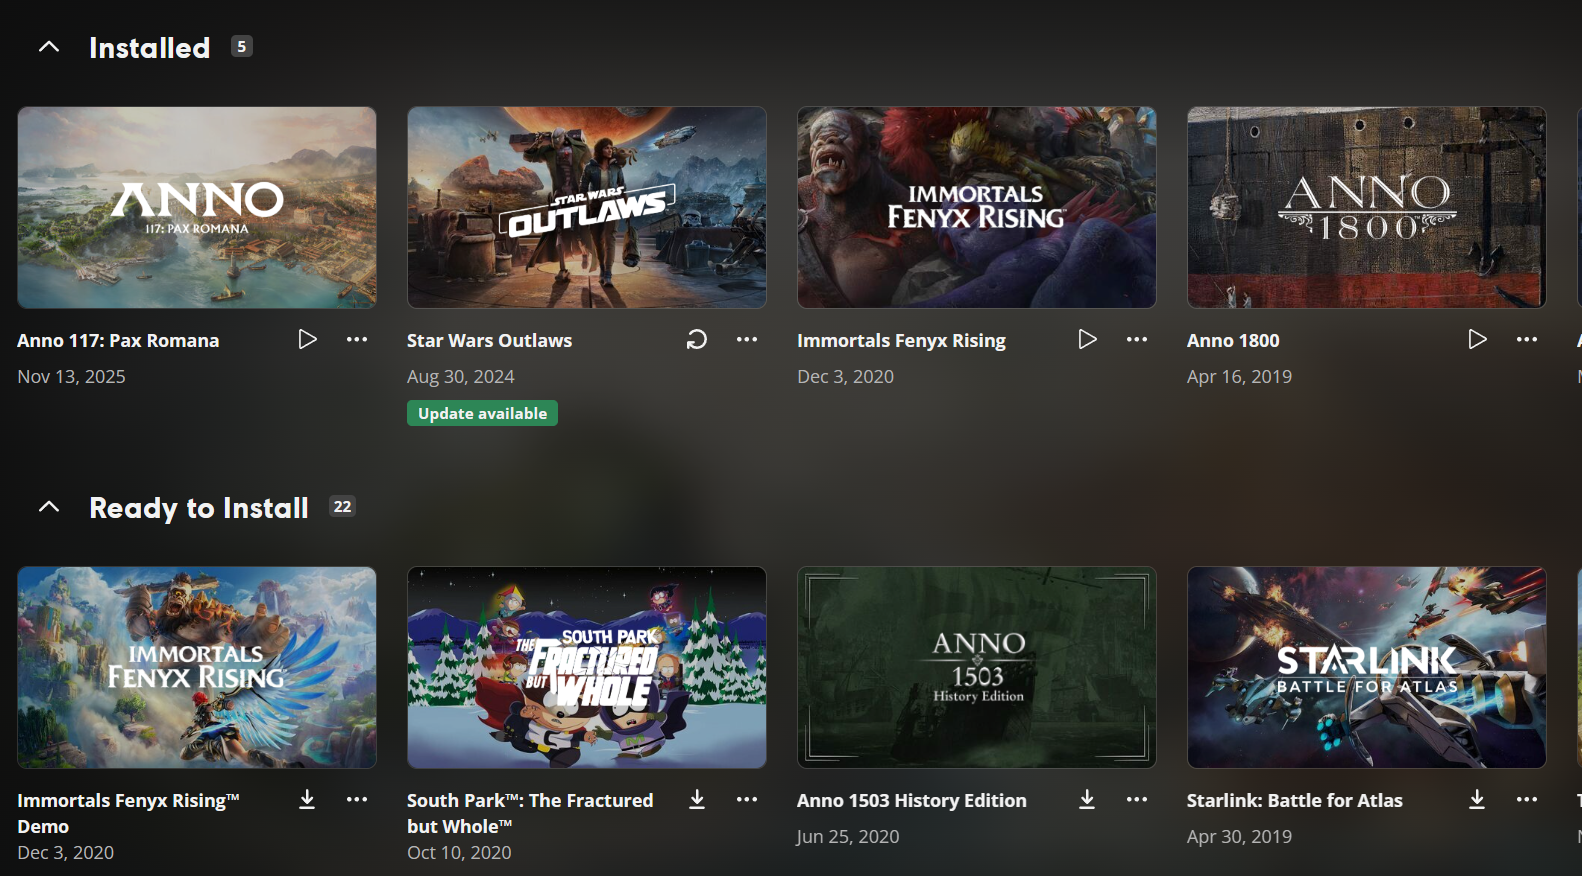
Task: Click the Star Wars Outlaws title
Action: click(489, 340)
